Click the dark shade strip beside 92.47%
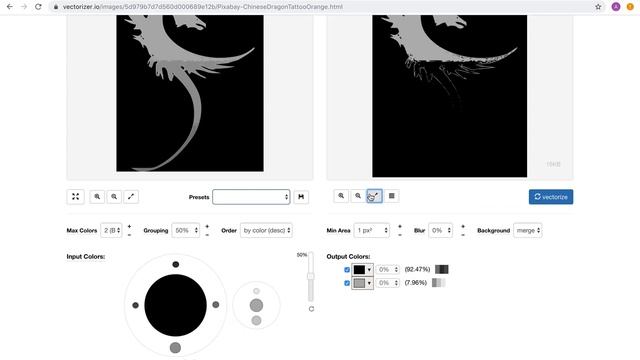Image resolution: width=640 pixels, height=360 pixels. click(442, 269)
